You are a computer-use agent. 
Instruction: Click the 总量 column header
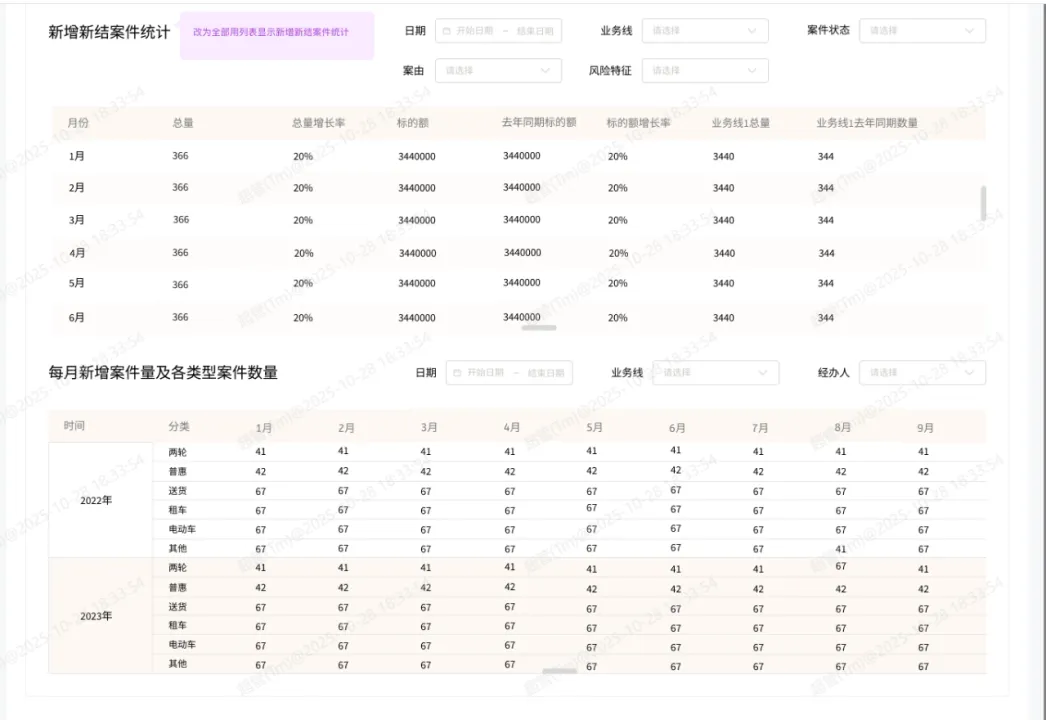tap(180, 122)
